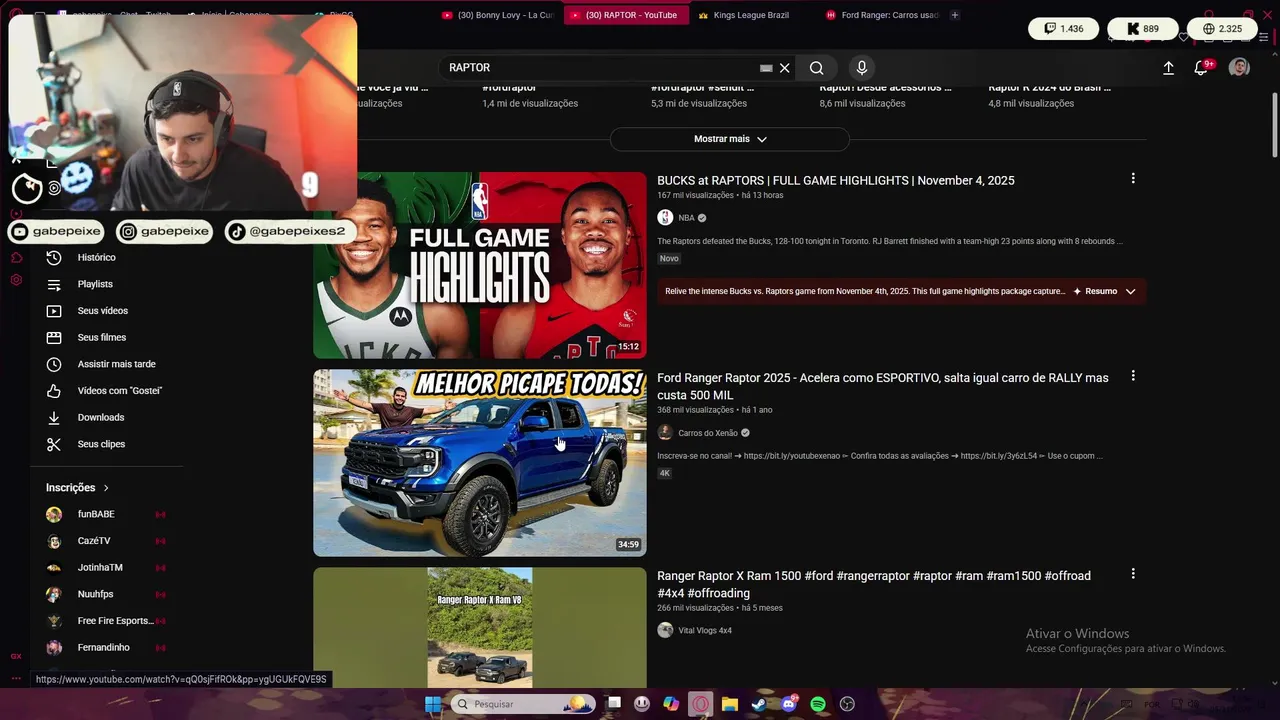Open the CazéTV subscription

106,541
